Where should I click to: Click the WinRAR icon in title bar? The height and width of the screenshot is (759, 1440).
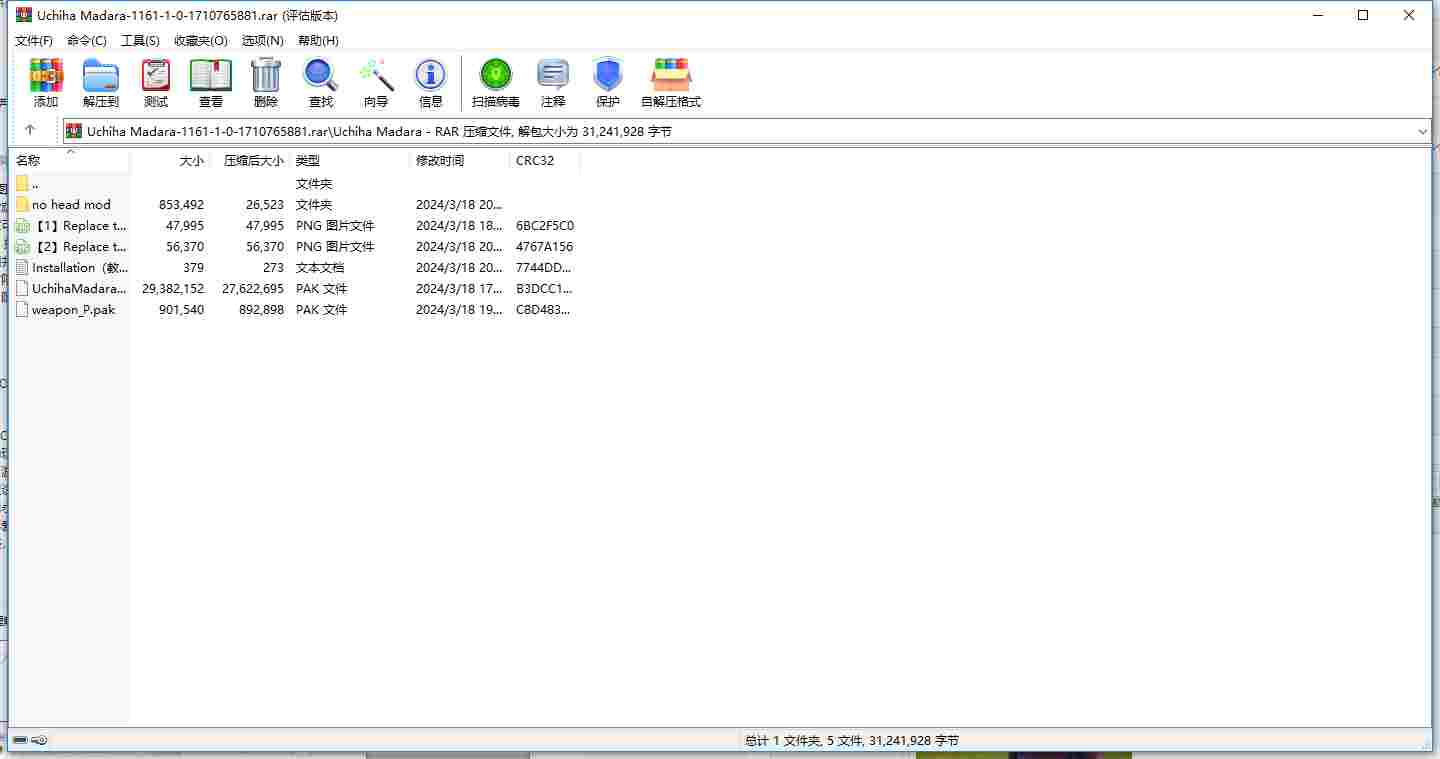point(24,15)
